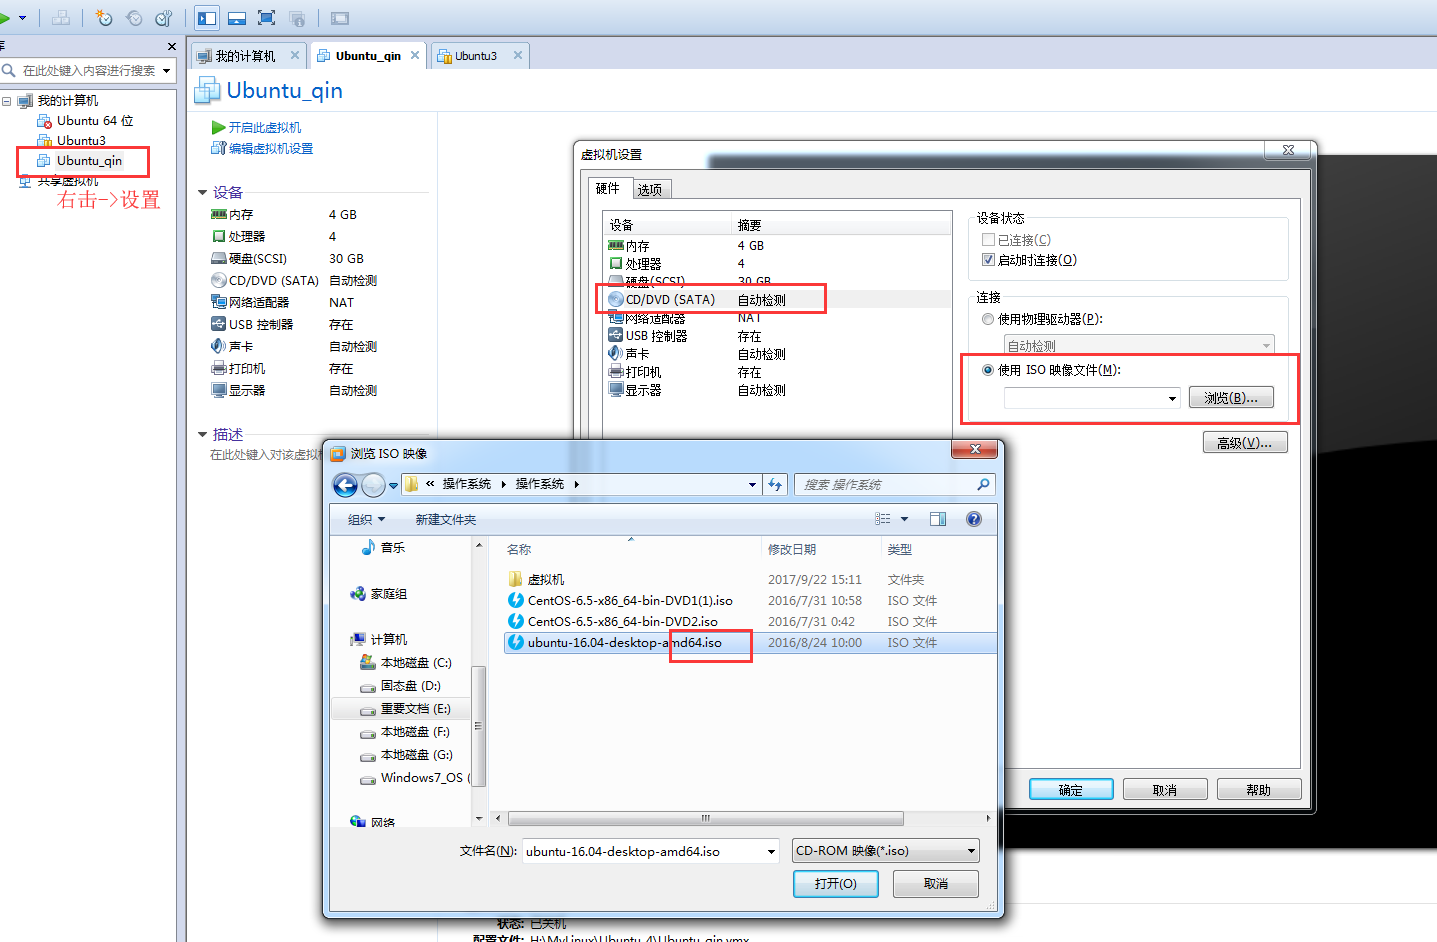Open the CD-ROM 映像(*.iso) file type dropdown
Image resolution: width=1437 pixels, height=942 pixels.
971,851
